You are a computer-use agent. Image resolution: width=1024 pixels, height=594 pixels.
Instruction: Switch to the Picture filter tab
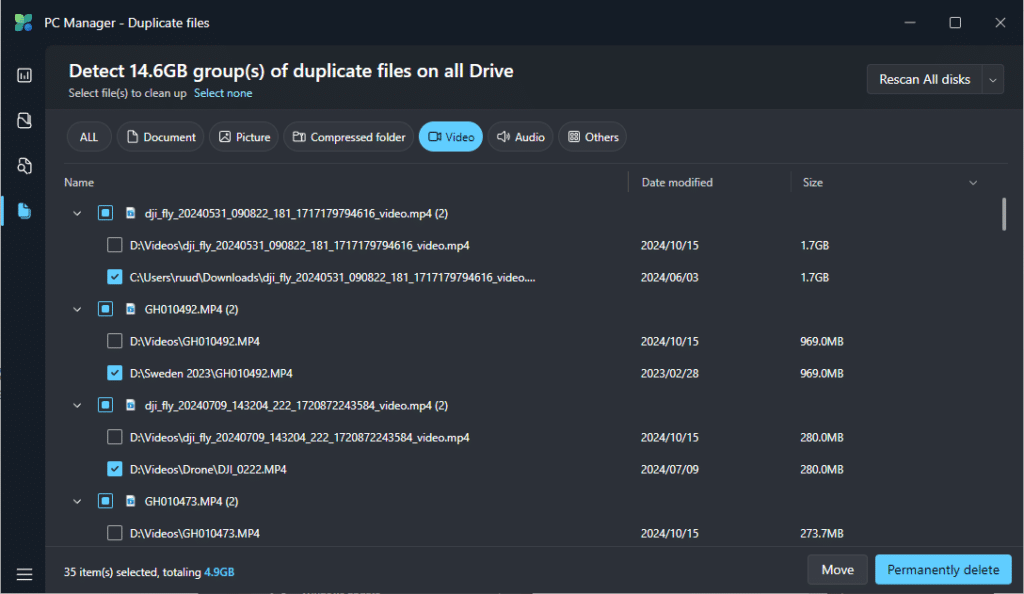(x=244, y=137)
